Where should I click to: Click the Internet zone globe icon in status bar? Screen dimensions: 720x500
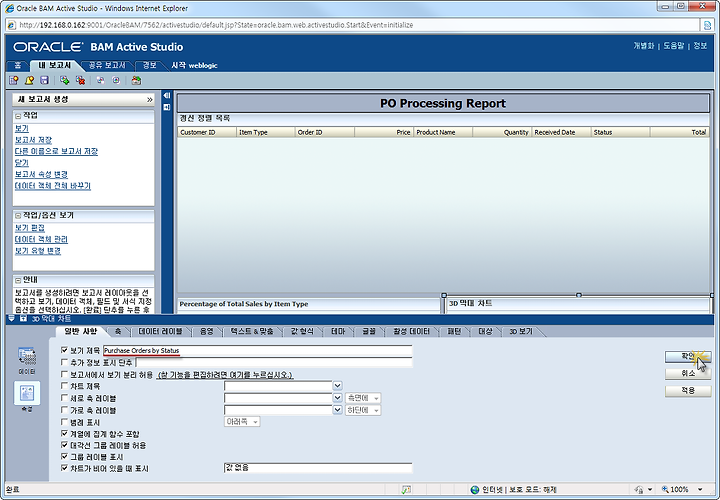[x=475, y=489]
